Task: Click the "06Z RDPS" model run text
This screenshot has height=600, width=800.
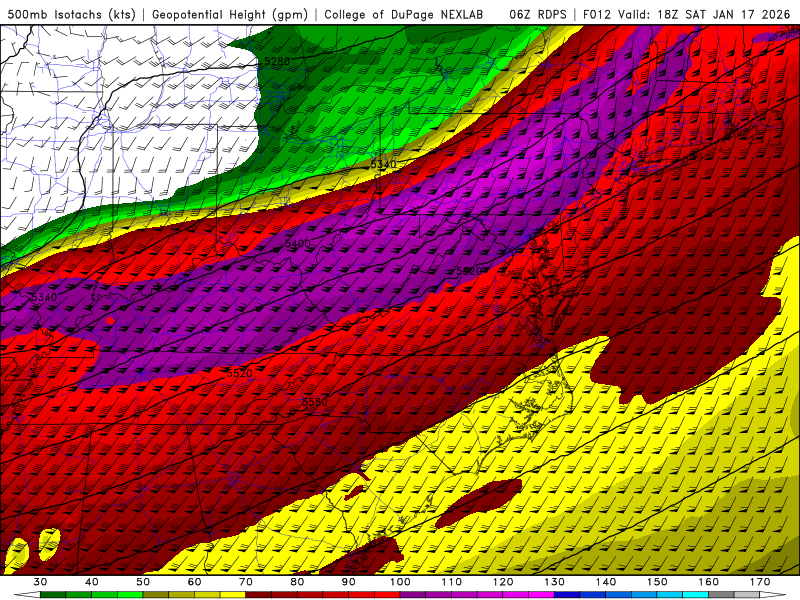Action: [x=538, y=14]
